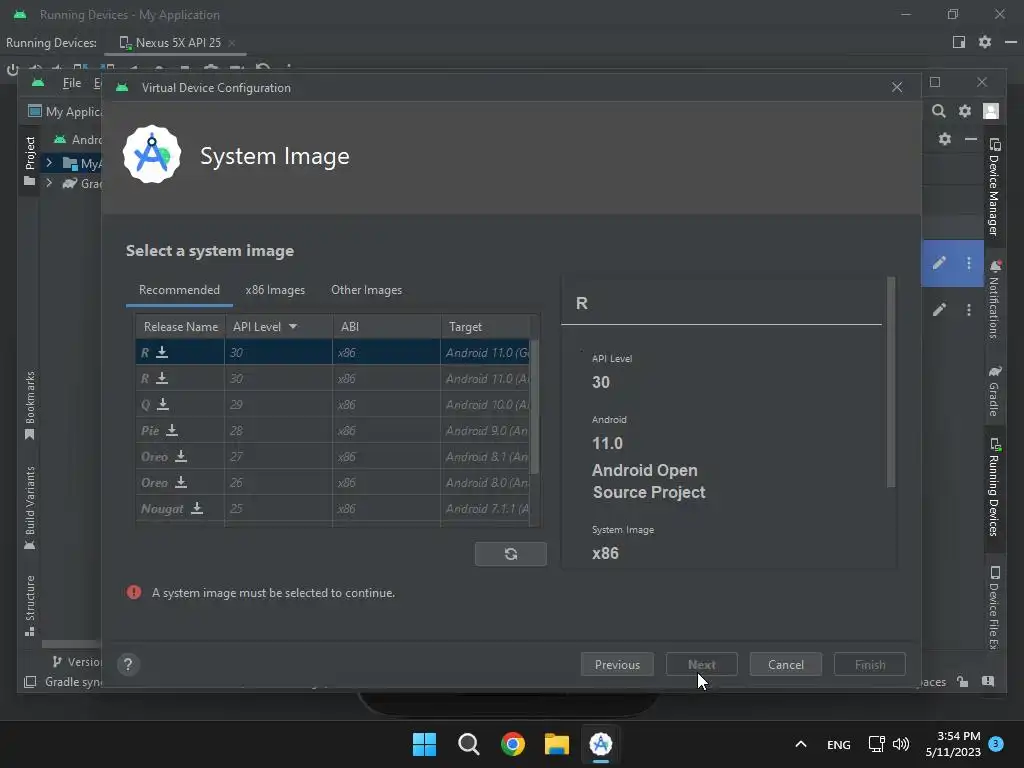This screenshot has width=1024, height=768.
Task: Open Windows Start menu
Action: pos(424,744)
